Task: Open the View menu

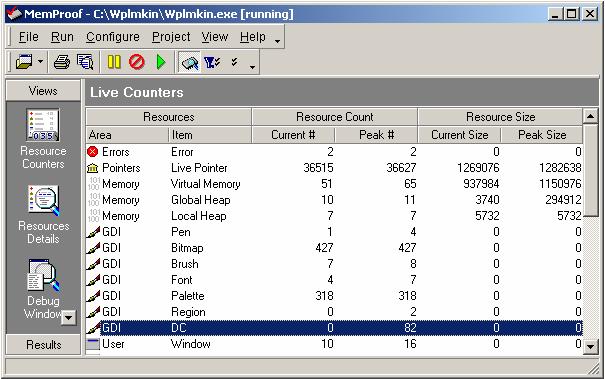Action: pos(215,37)
